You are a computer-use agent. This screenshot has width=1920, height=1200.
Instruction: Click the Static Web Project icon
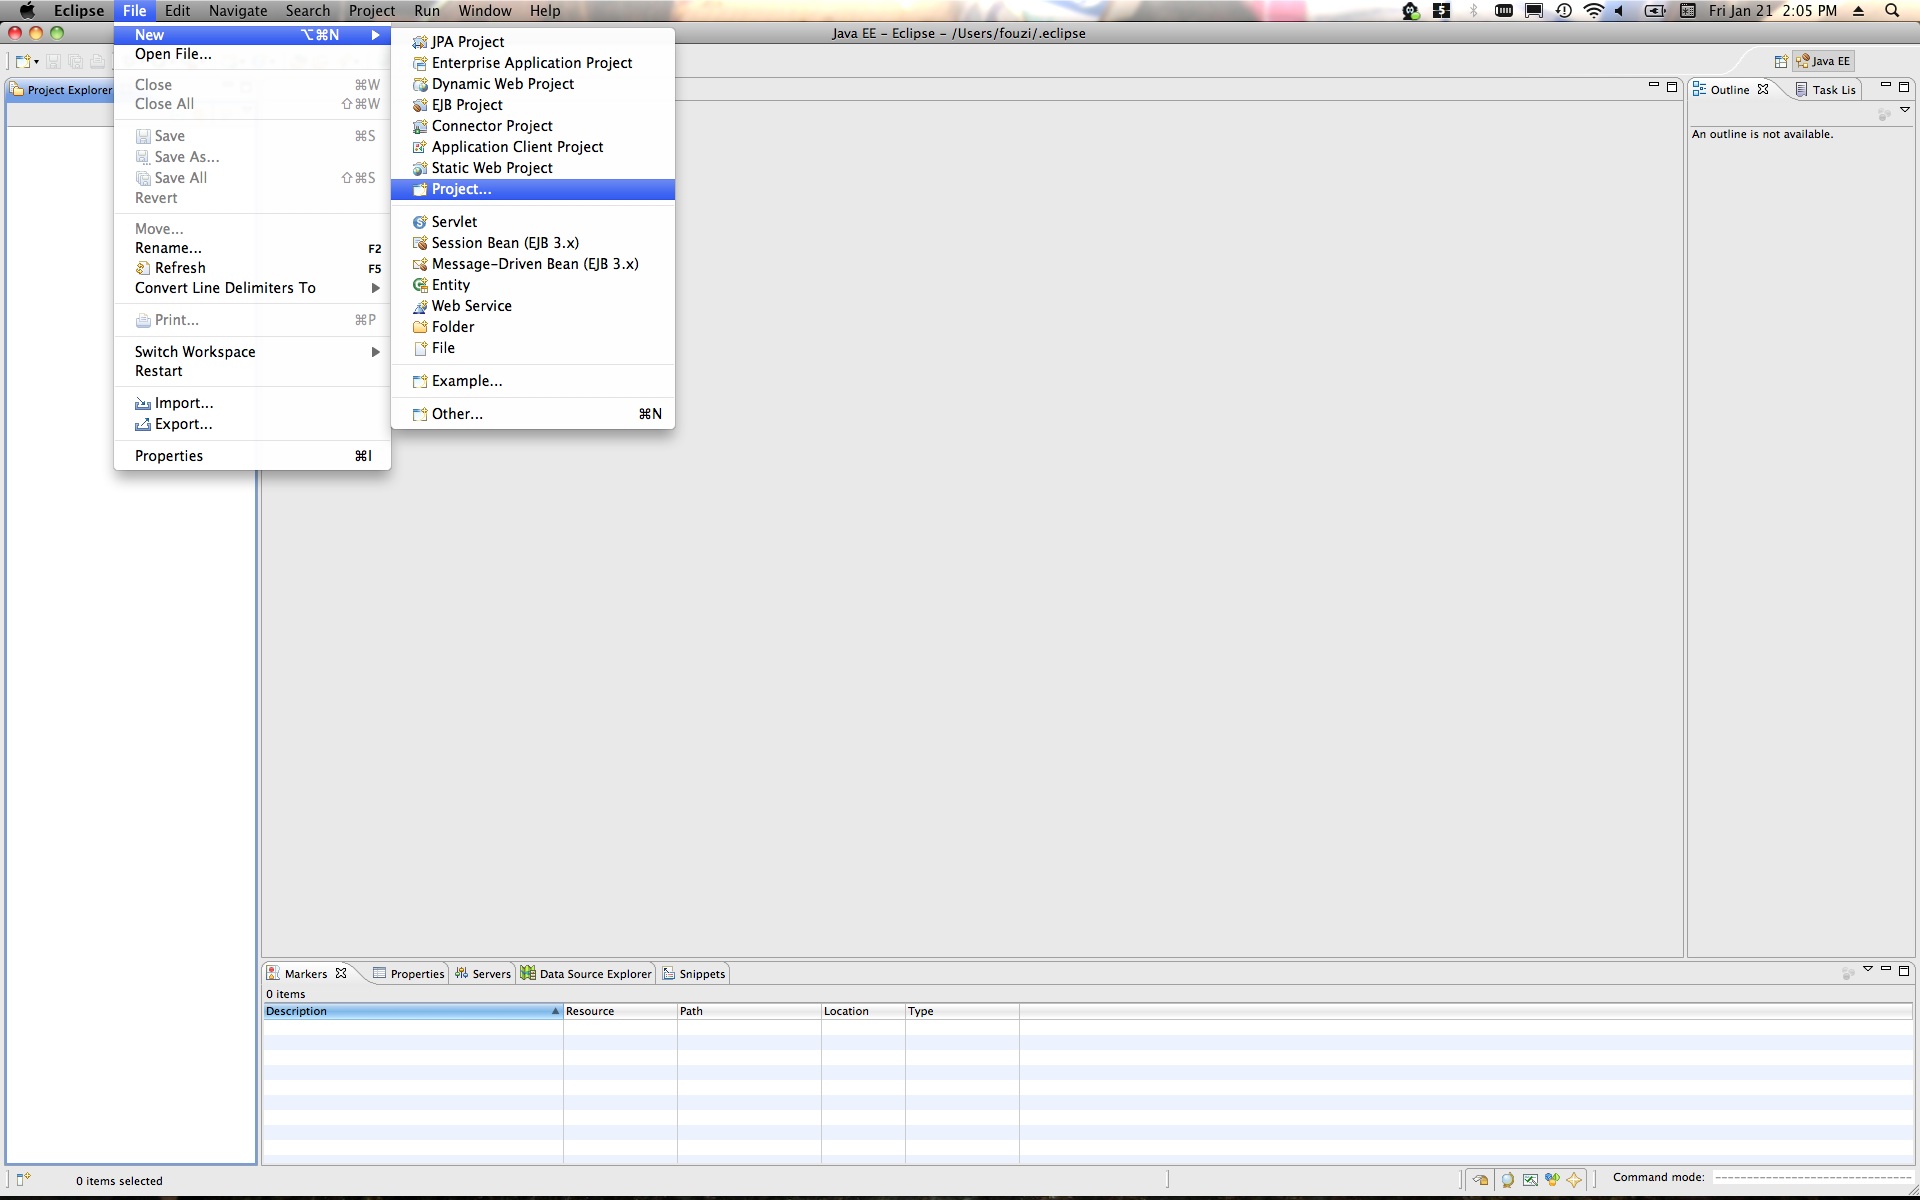tap(420, 168)
